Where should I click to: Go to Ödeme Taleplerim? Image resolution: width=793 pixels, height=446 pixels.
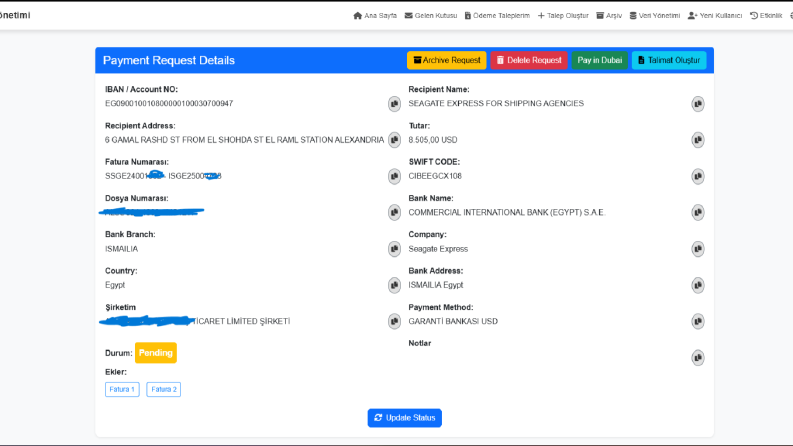pyautogui.click(x=497, y=16)
